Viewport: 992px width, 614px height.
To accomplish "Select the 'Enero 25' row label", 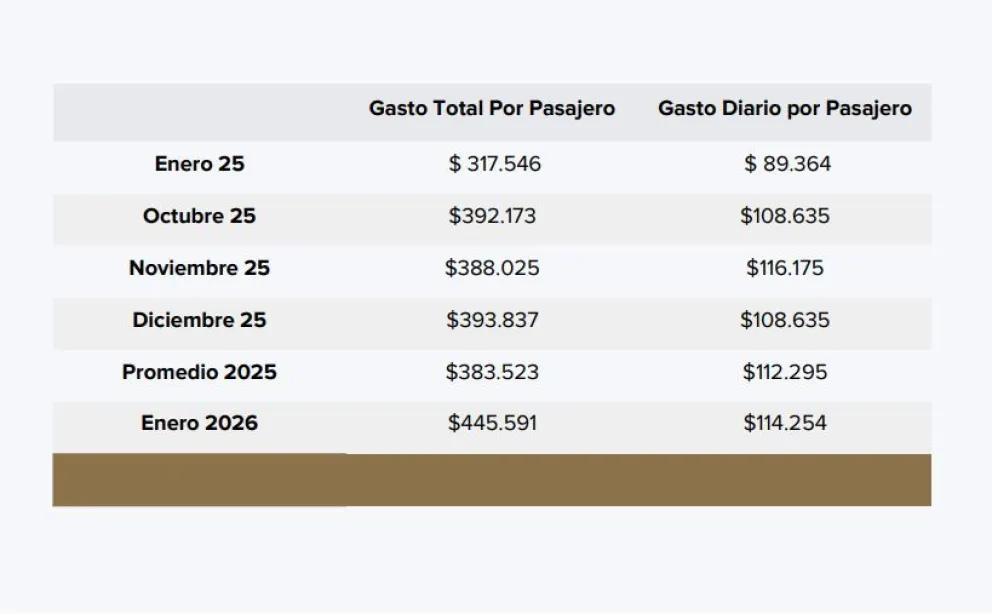I will 199,164.
